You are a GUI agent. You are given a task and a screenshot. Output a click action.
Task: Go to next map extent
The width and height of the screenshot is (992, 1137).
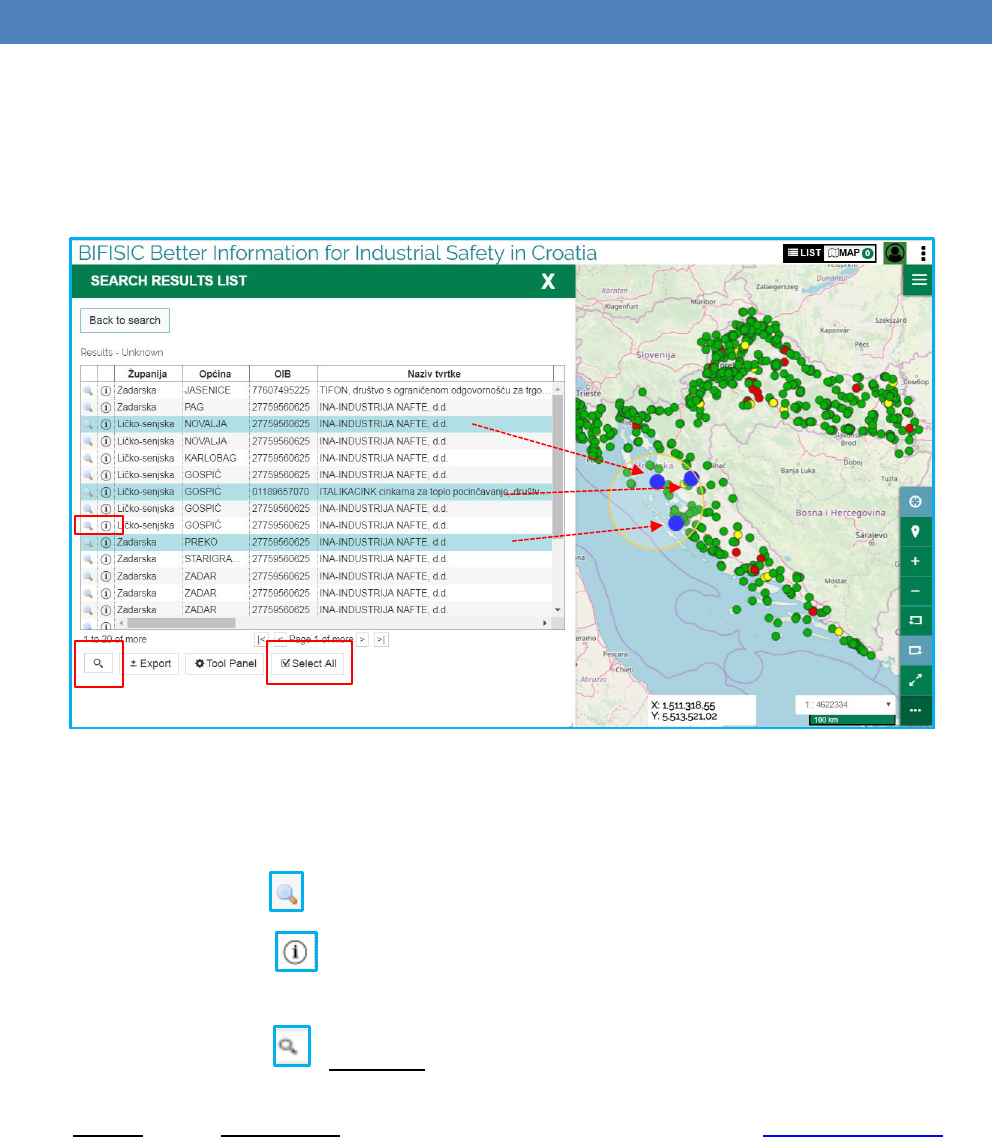(x=915, y=650)
